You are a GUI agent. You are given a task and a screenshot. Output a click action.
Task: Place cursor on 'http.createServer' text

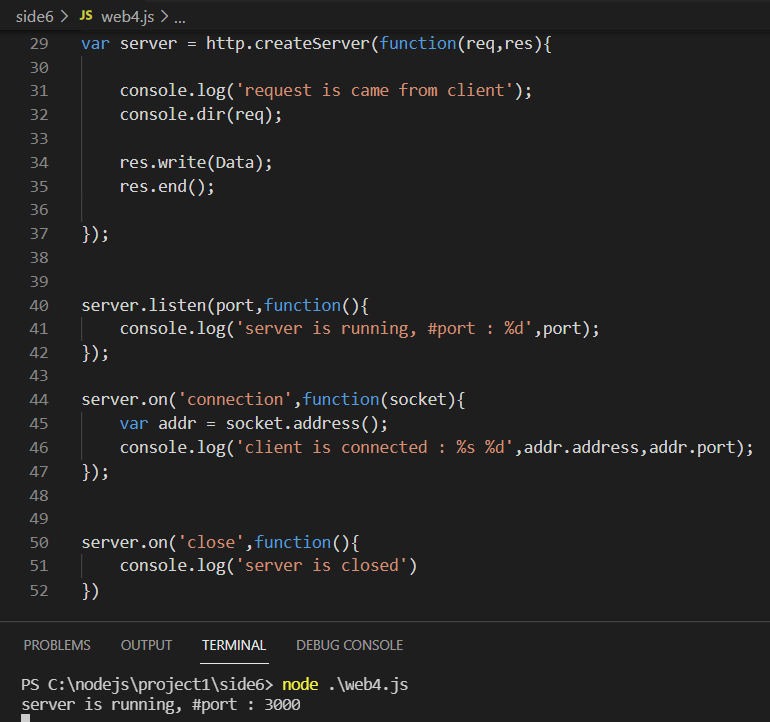pos(288,44)
